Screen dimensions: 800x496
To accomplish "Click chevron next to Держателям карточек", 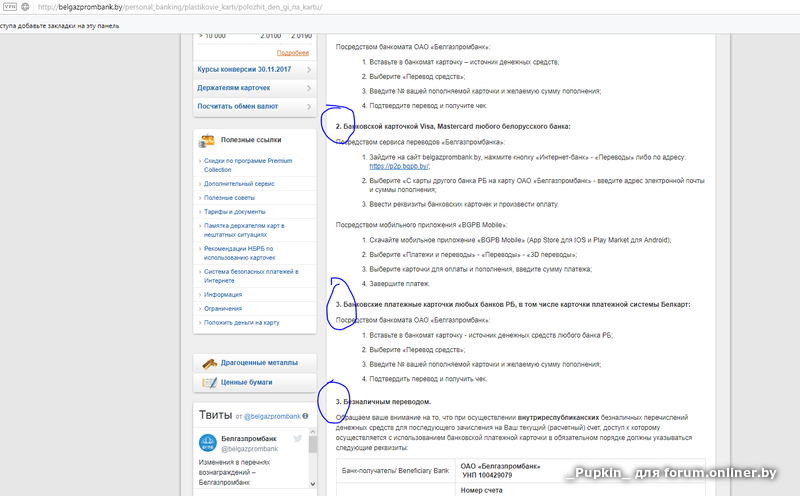I will click(x=309, y=88).
